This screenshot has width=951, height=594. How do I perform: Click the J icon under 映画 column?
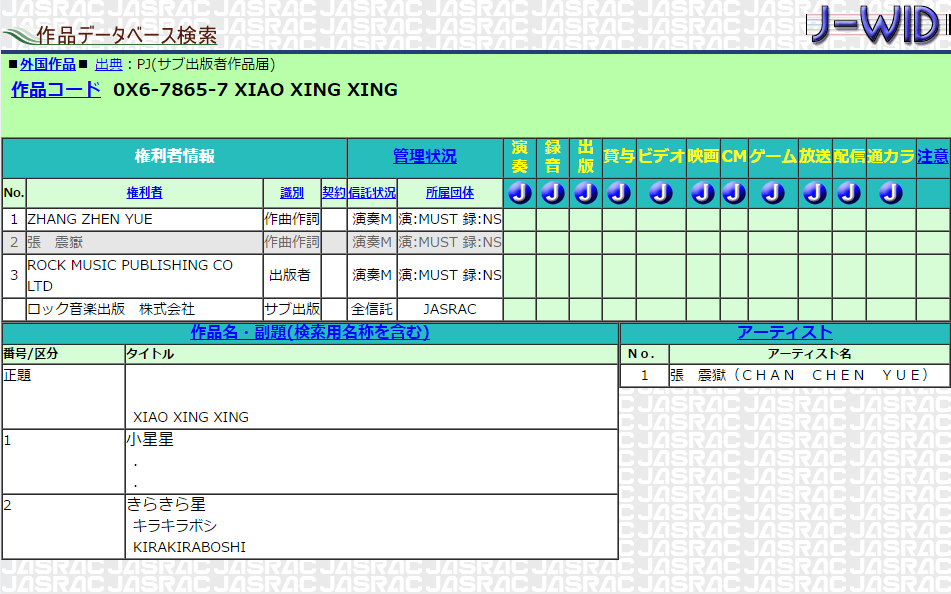point(702,194)
